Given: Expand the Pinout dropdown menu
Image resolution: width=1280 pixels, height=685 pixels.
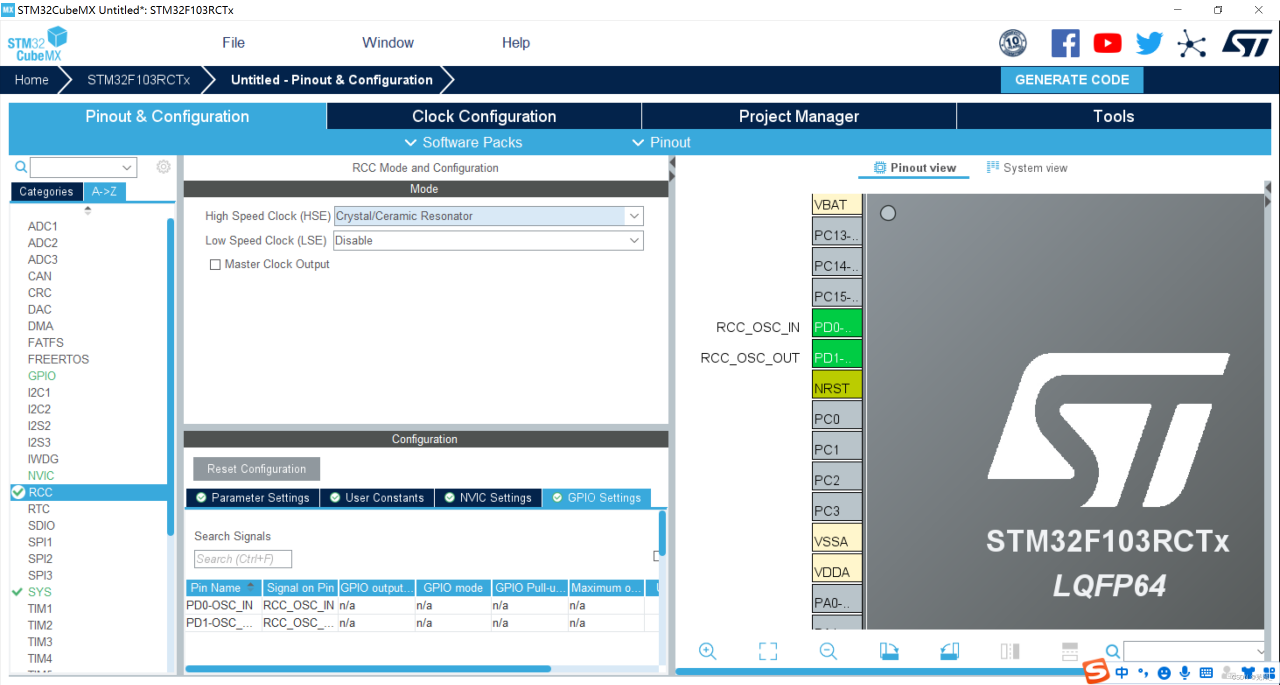Looking at the screenshot, I should click(x=661, y=142).
